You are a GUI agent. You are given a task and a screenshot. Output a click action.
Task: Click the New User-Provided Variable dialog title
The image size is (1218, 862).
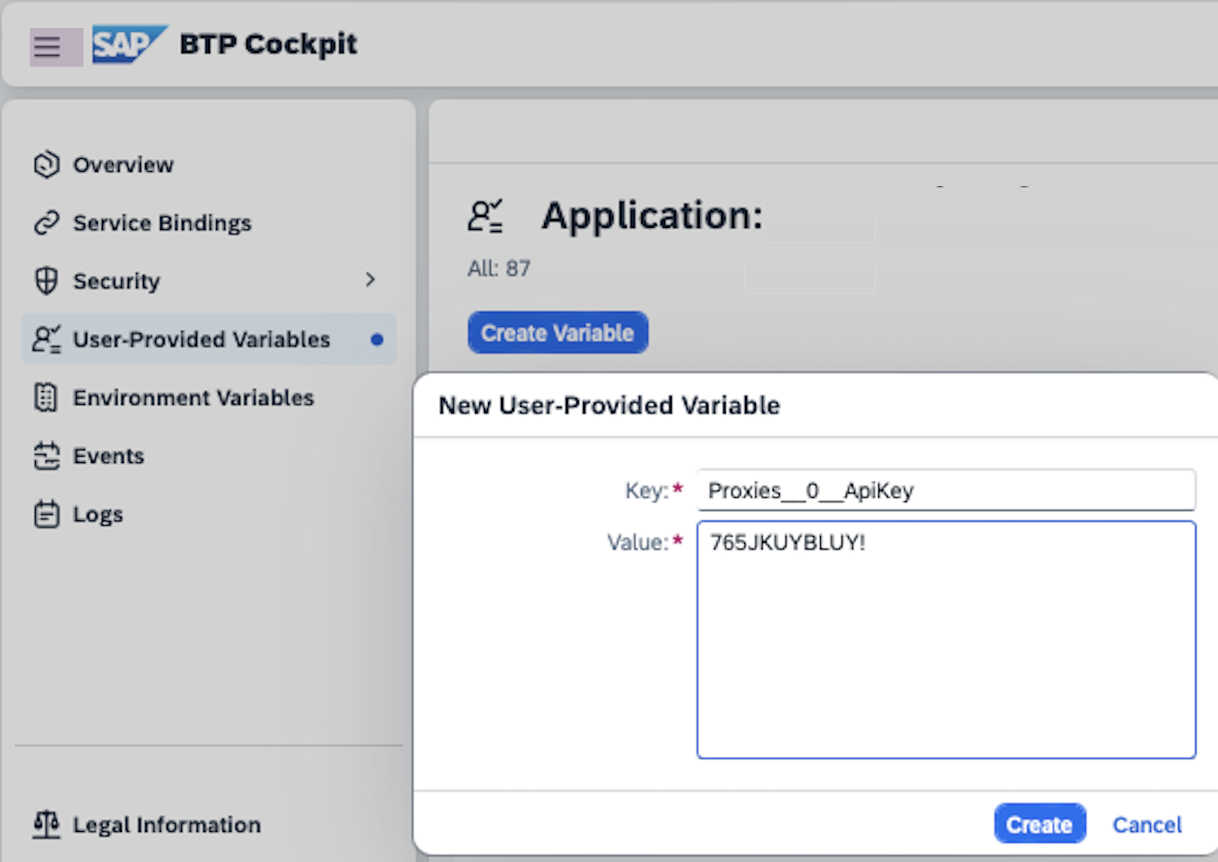[x=609, y=405]
